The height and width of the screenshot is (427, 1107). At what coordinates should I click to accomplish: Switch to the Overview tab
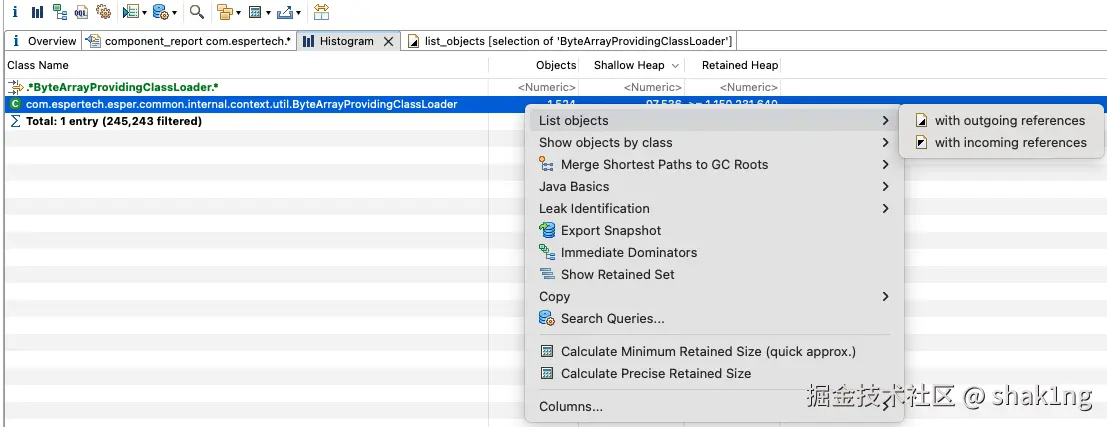43,41
